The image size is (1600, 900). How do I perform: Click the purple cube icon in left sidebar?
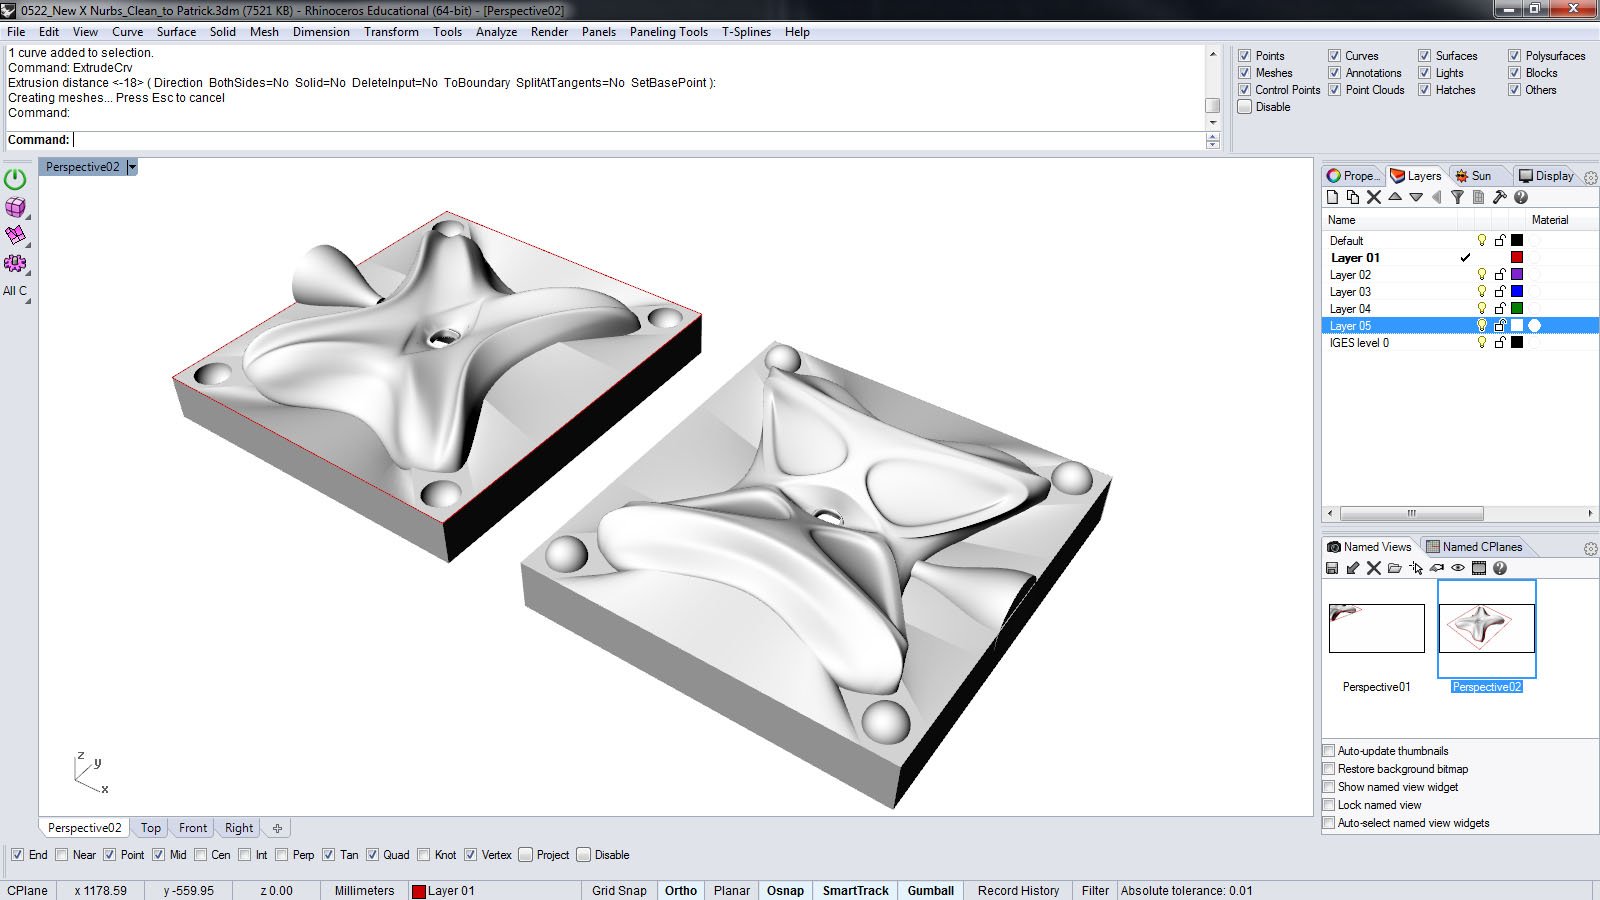coord(15,207)
